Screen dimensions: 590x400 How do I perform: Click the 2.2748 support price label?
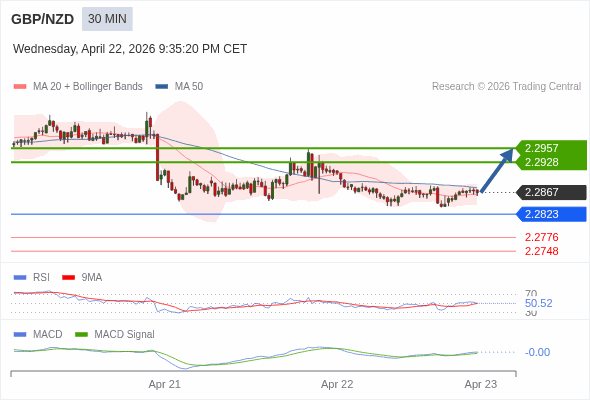(541, 251)
